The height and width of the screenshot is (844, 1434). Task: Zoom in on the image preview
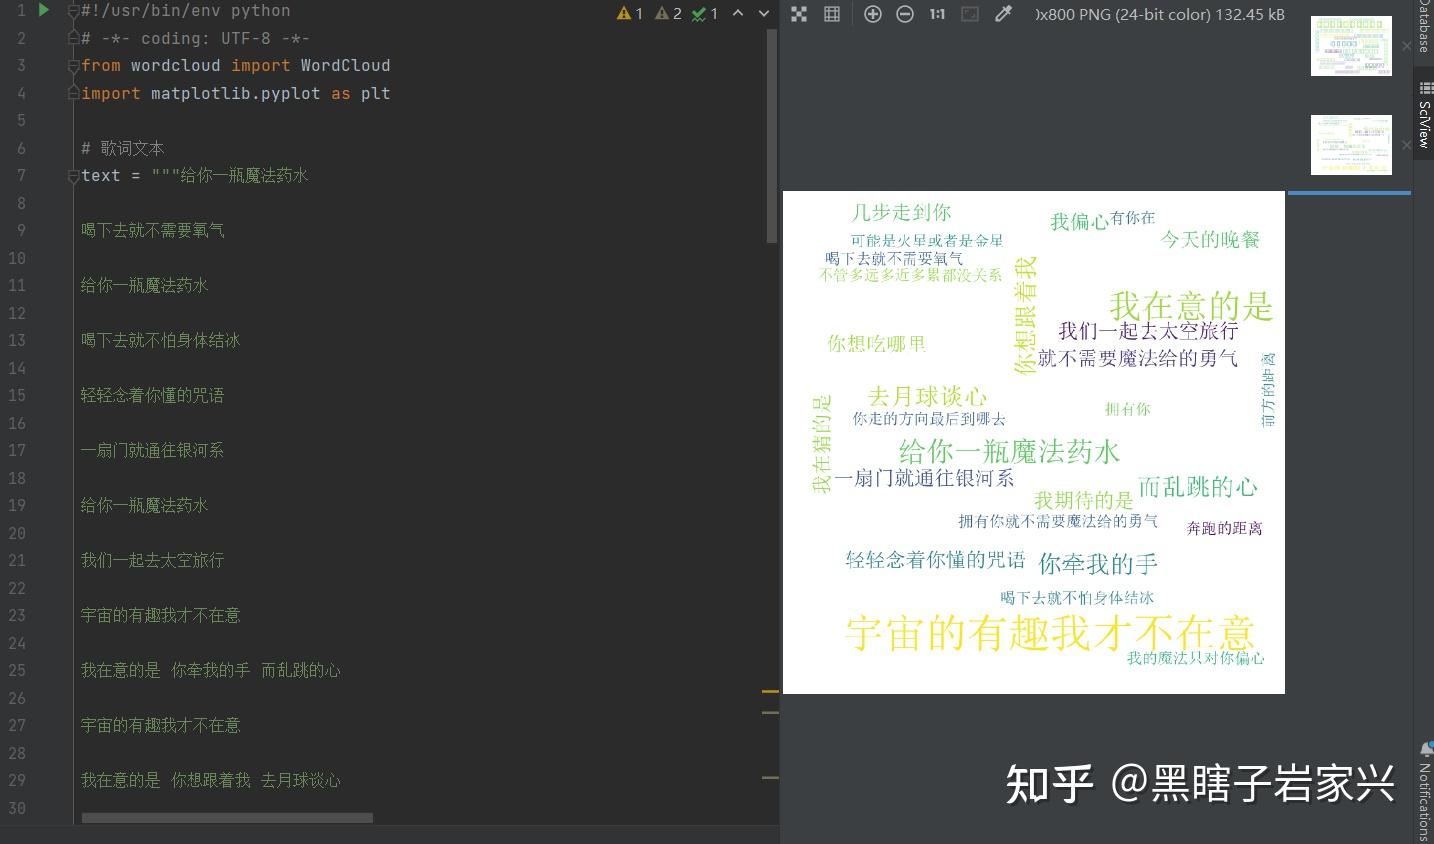[873, 14]
